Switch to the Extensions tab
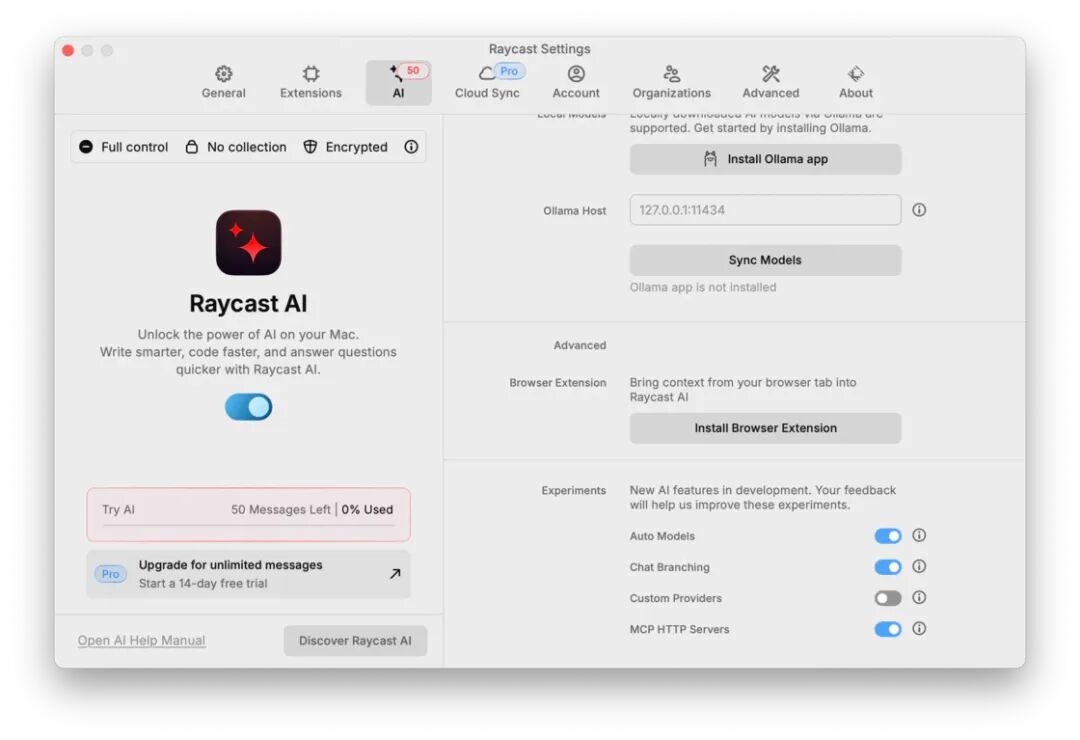Image resolution: width=1080 pixels, height=740 pixels. click(x=311, y=83)
